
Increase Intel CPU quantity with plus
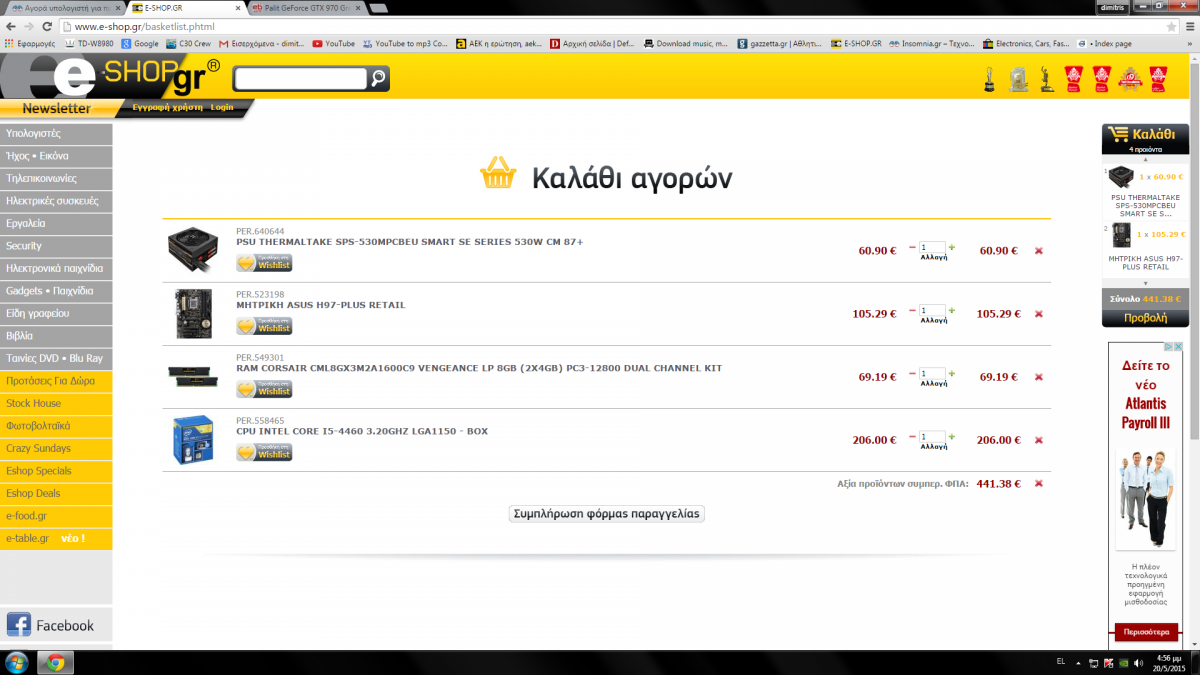[x=951, y=436]
